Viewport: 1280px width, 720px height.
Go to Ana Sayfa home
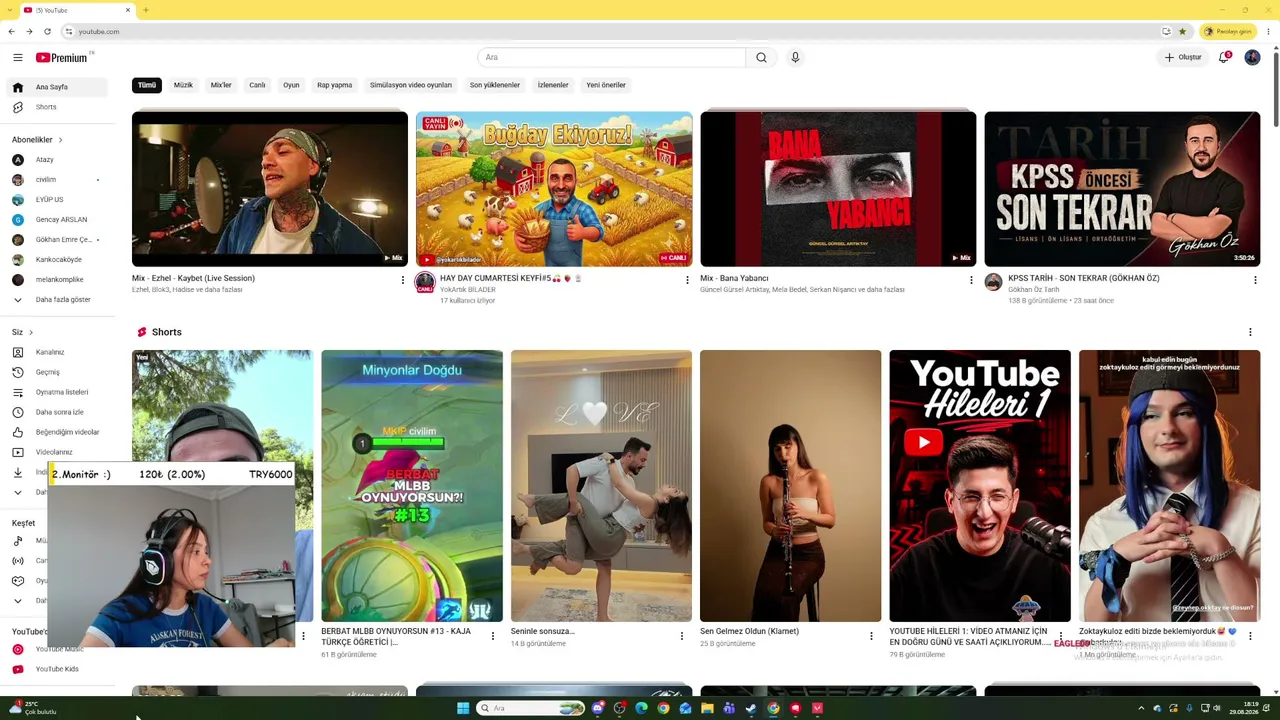coord(57,87)
